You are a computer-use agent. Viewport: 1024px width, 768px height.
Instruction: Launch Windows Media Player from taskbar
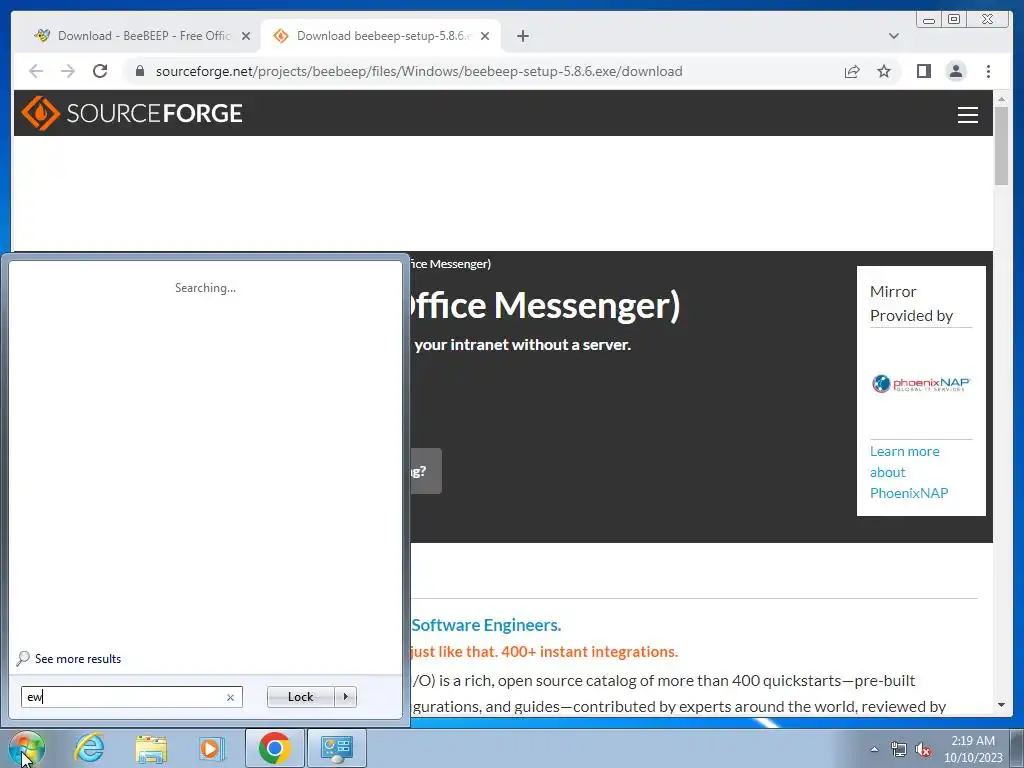pyautogui.click(x=211, y=748)
